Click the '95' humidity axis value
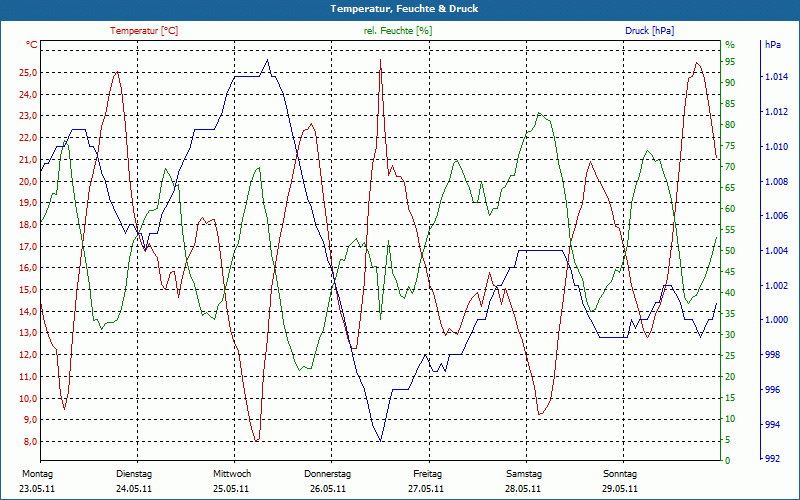This screenshot has width=800, height=500. pos(730,62)
